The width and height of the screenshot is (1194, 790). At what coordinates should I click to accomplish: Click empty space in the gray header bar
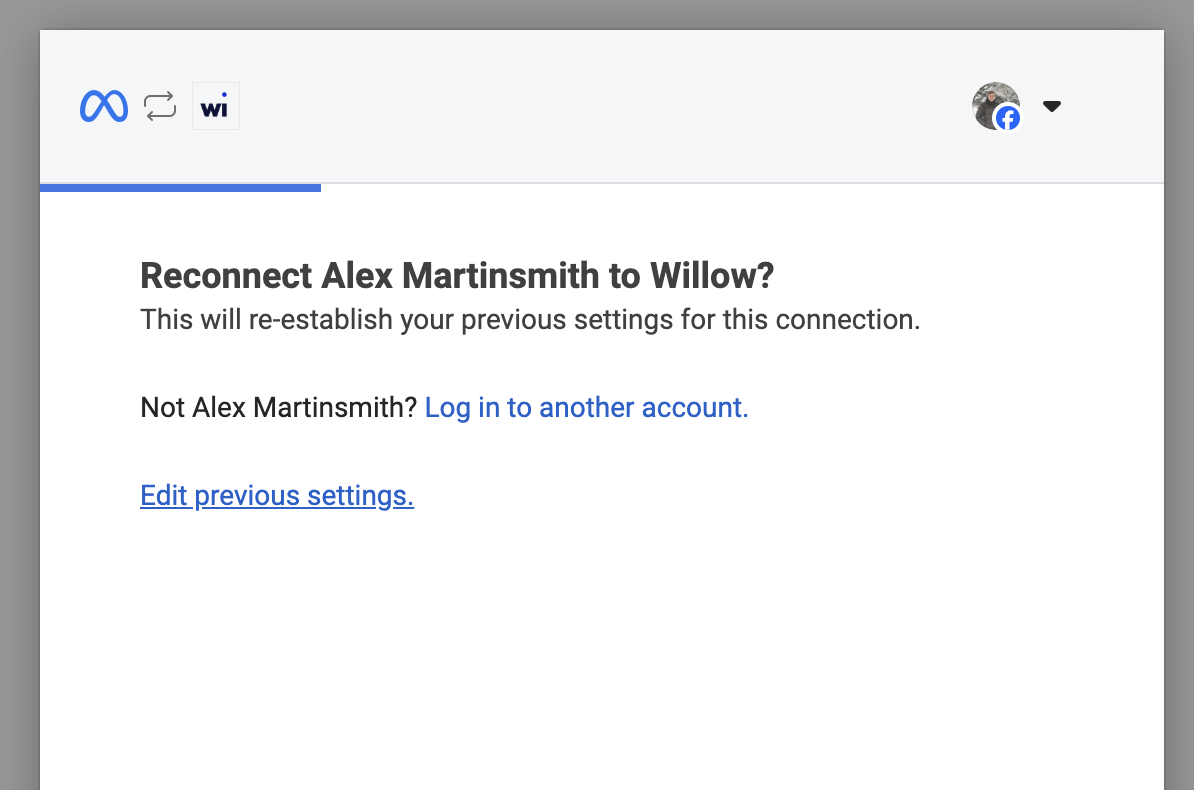(600, 106)
